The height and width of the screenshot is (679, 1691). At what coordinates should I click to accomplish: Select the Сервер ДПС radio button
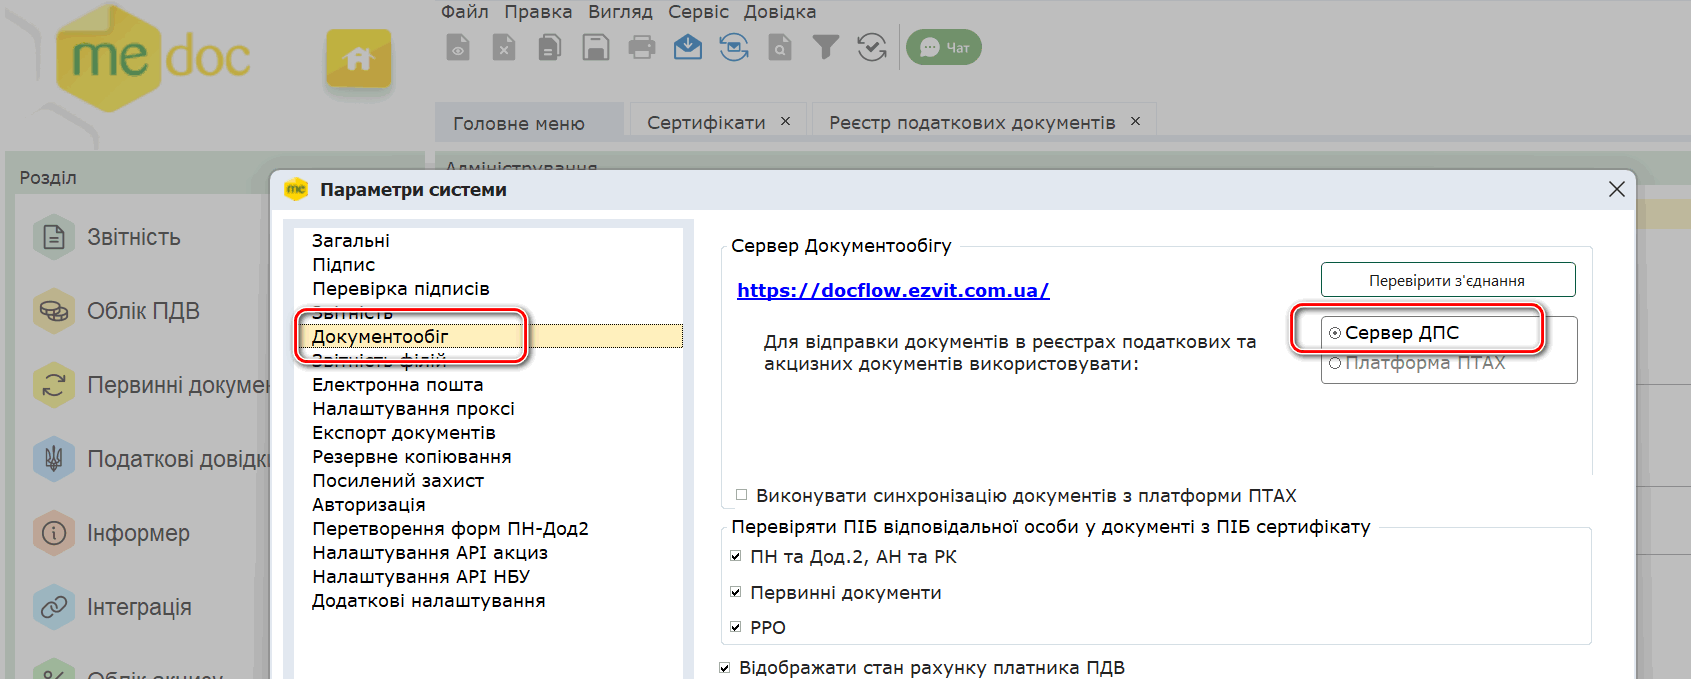pos(1335,333)
